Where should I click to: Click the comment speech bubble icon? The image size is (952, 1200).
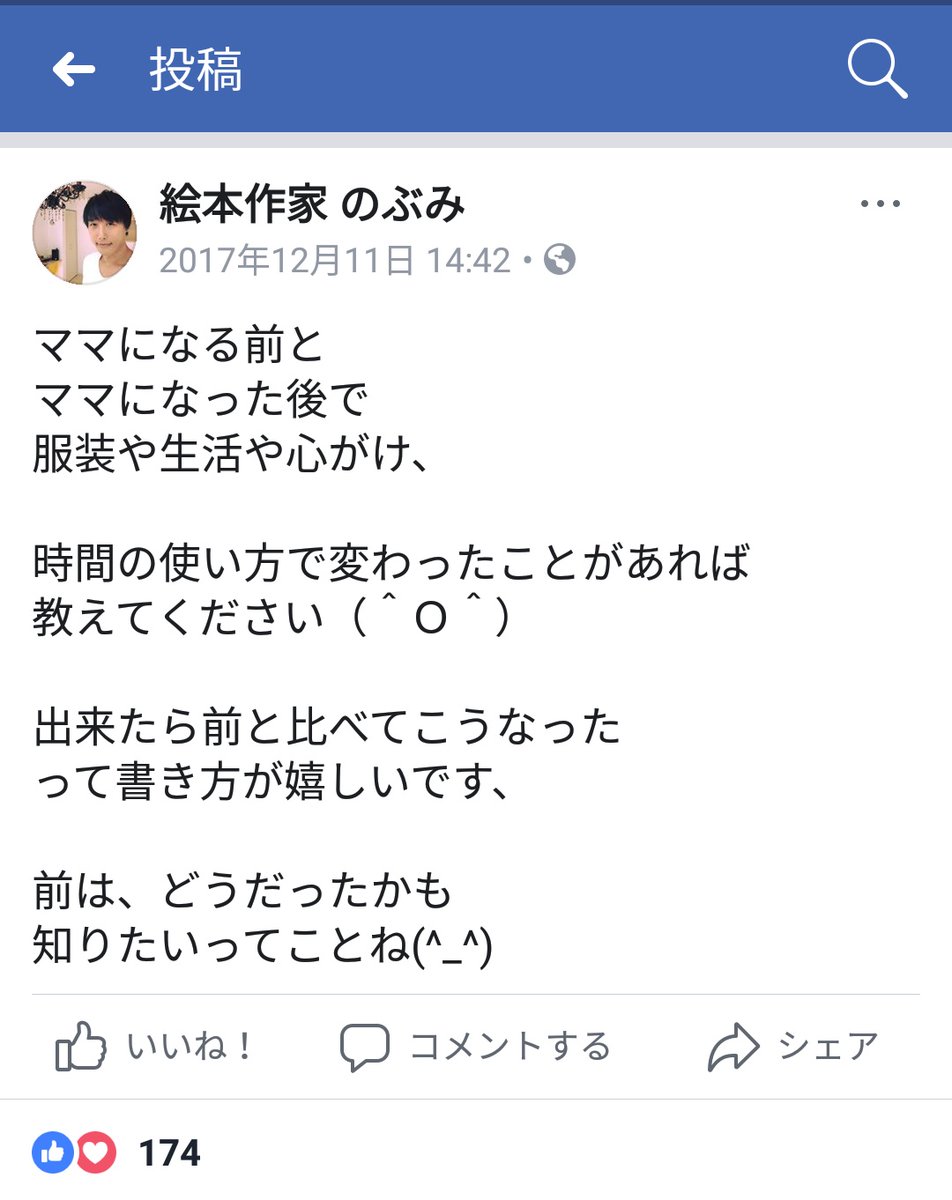pos(364,1047)
